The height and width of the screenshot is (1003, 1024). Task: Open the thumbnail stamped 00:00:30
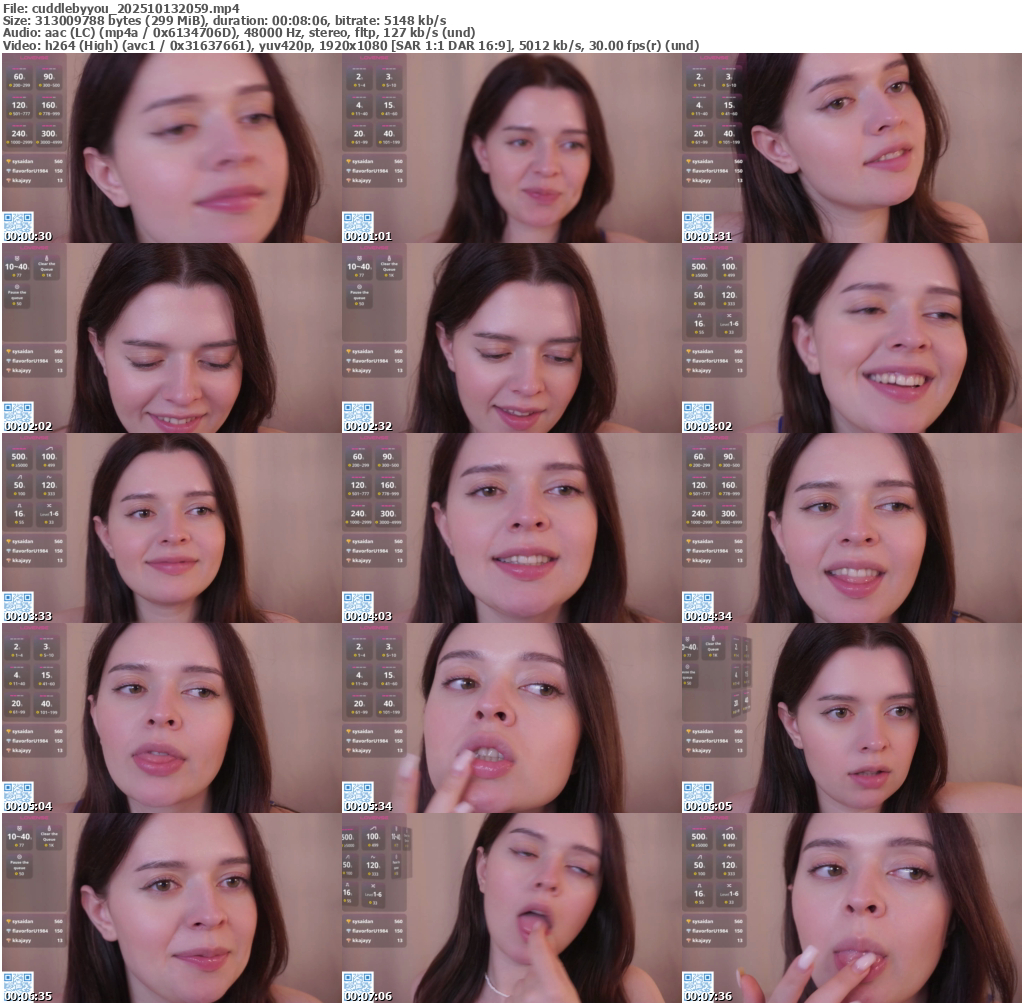coord(171,148)
